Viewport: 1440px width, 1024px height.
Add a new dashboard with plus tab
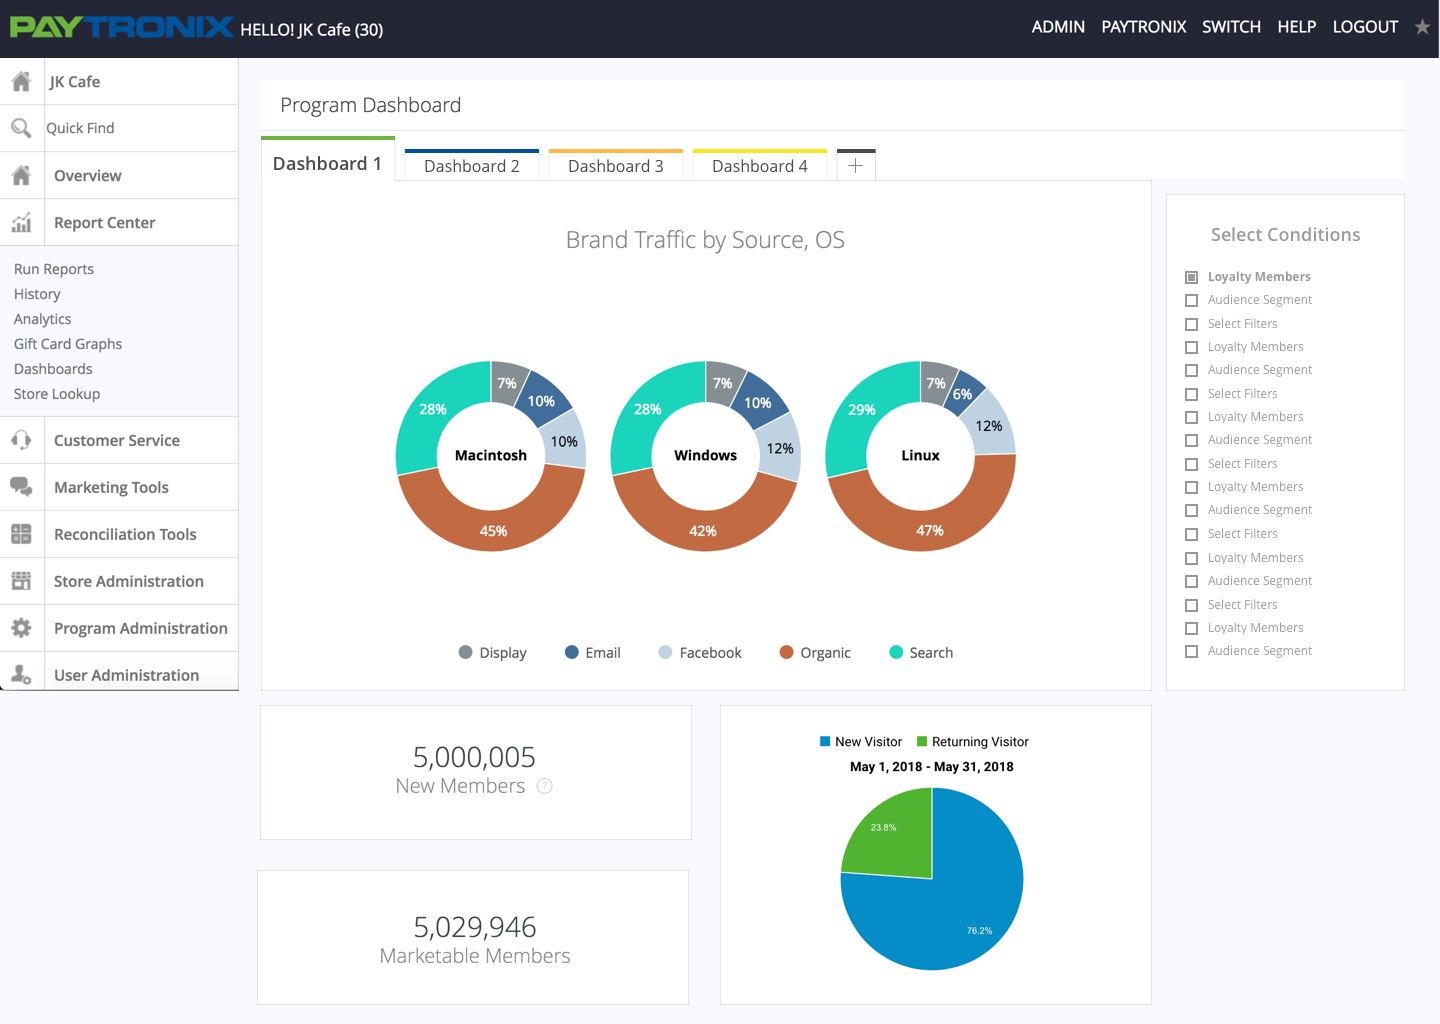(856, 166)
